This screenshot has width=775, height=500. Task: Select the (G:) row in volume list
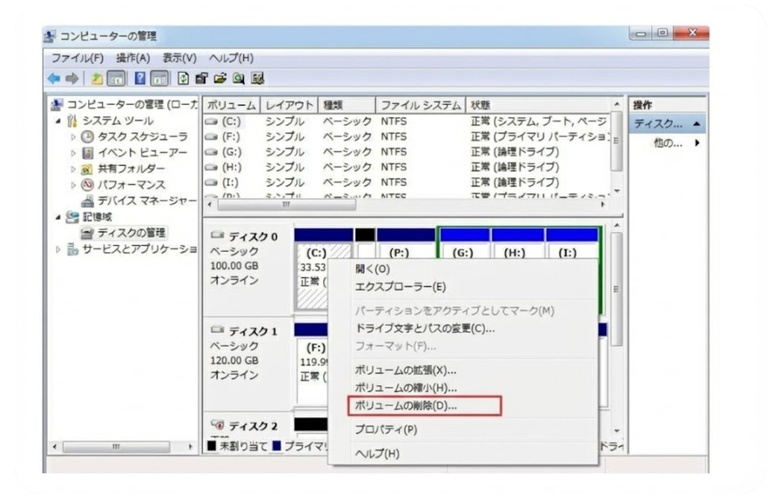click(407, 152)
